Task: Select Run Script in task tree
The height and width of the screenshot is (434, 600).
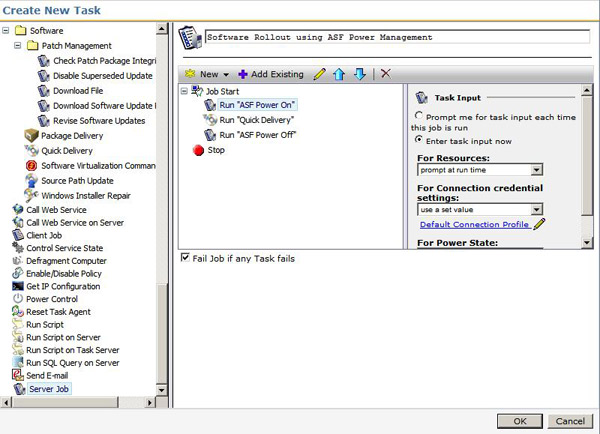Action: 45,325
